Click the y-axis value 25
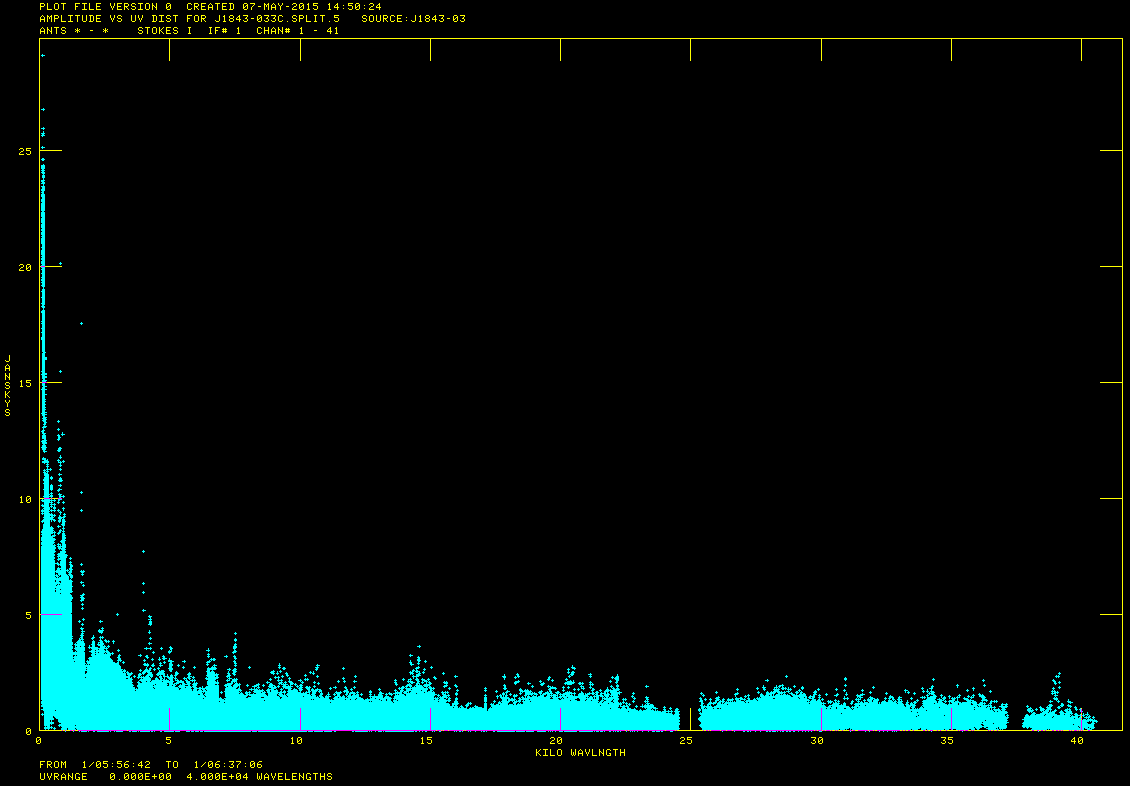 pyautogui.click(x=25, y=151)
